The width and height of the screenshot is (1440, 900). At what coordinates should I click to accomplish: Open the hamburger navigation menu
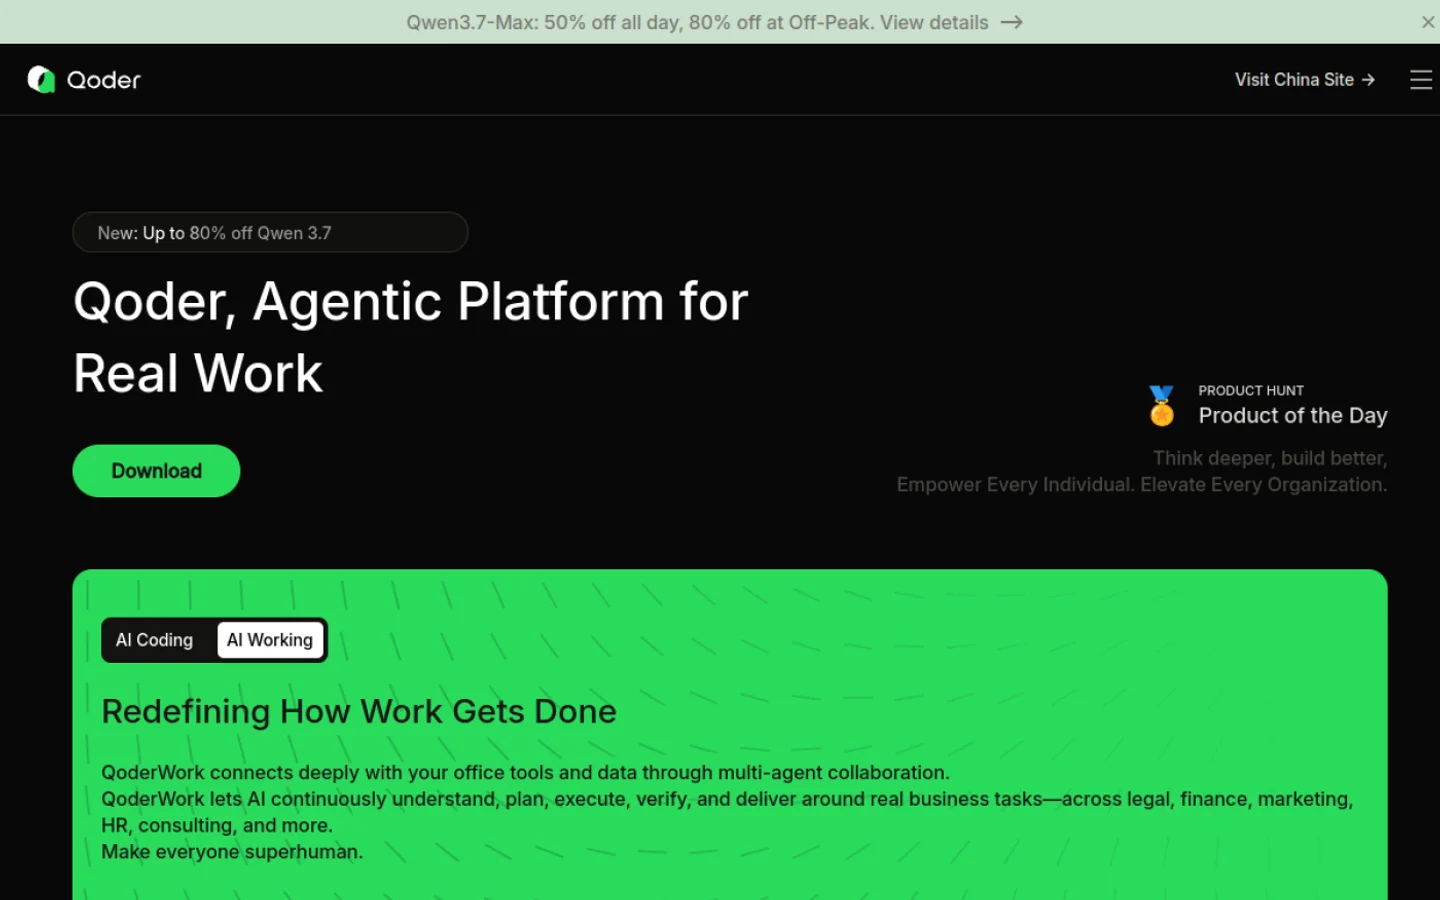(x=1421, y=80)
